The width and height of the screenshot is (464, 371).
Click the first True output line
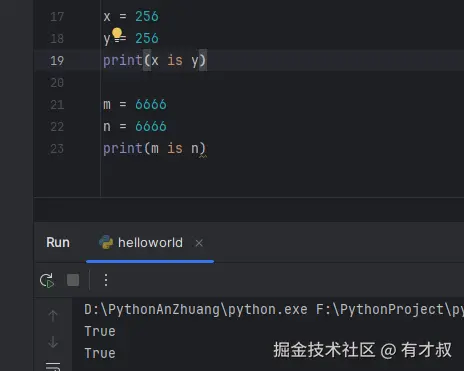click(x=100, y=331)
